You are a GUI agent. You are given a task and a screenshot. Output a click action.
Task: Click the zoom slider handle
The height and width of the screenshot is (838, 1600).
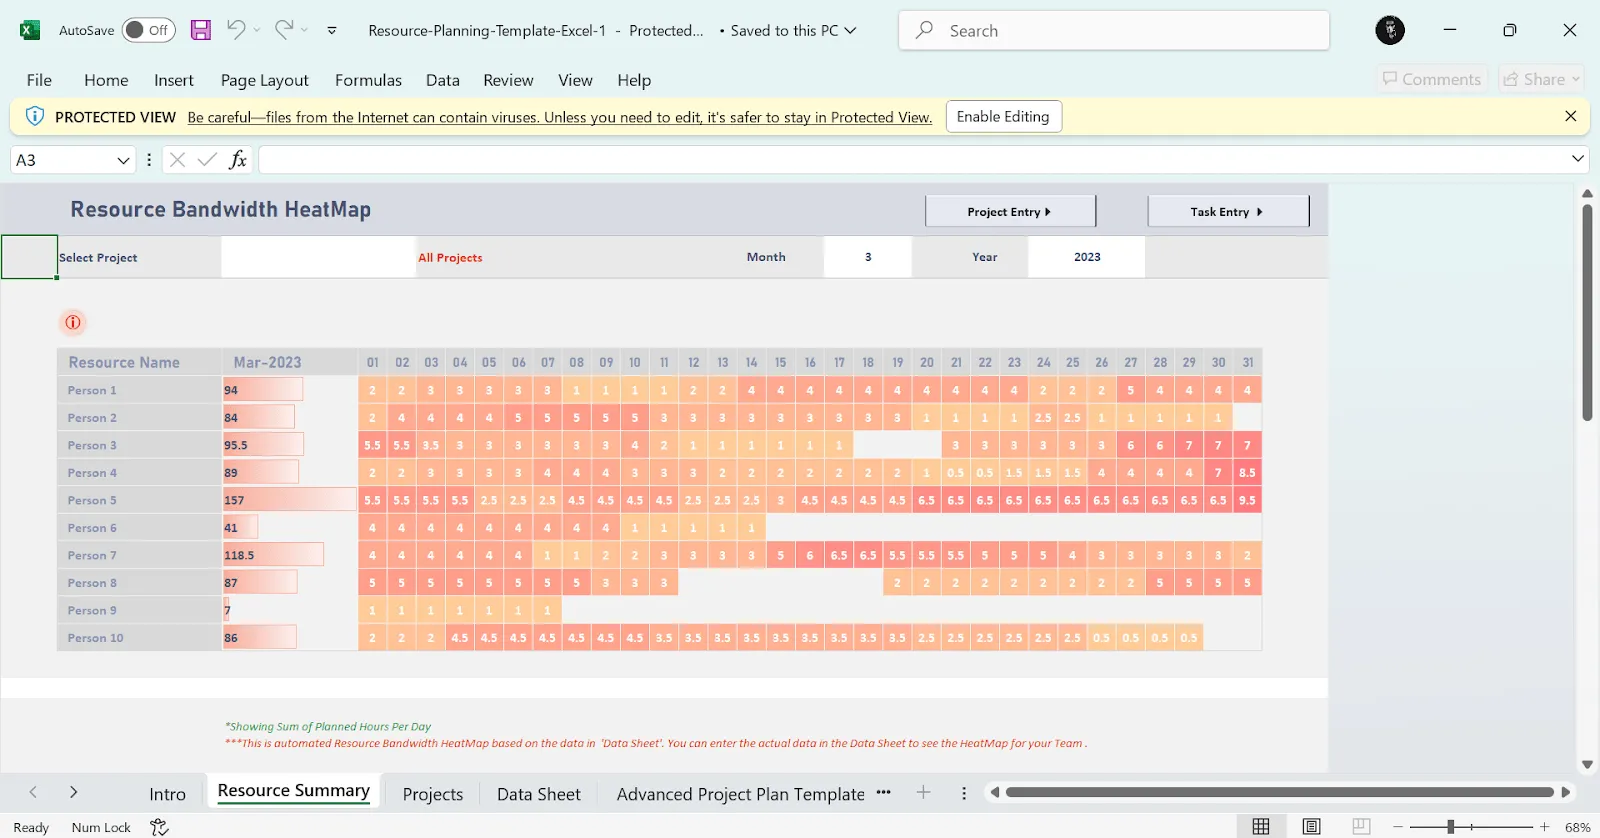1450,827
